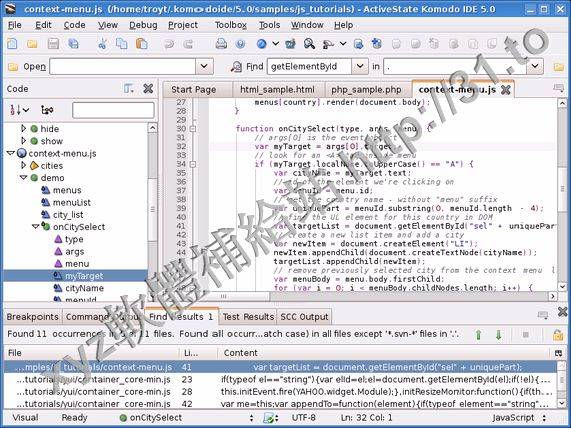Click the Cut scissors icon
The width and height of the screenshot is (571, 428).
[102, 44]
